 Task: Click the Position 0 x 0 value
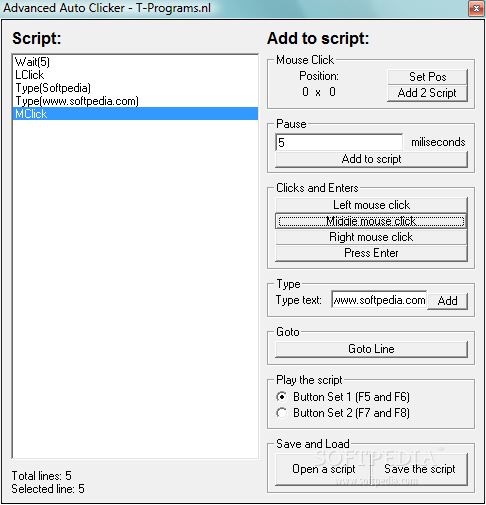(x=319, y=92)
